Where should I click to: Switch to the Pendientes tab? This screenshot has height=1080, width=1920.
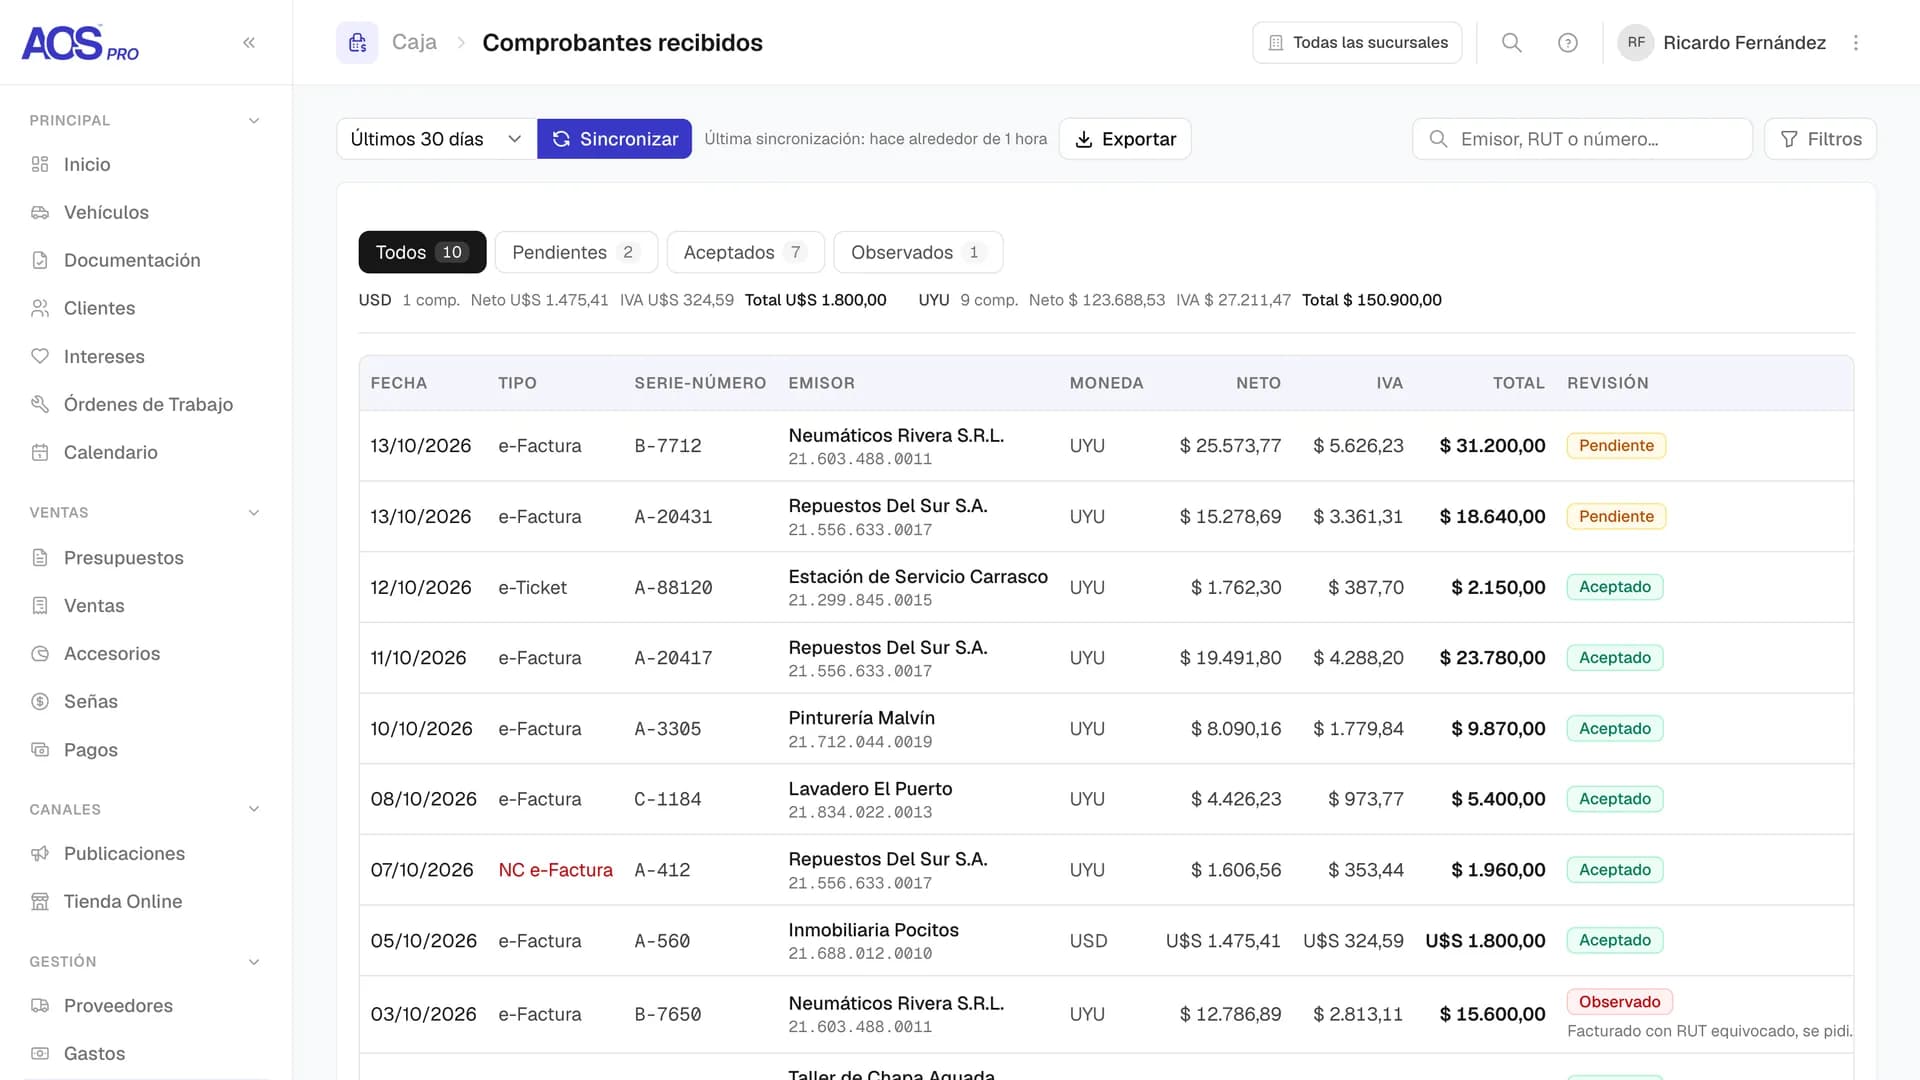[x=576, y=252]
